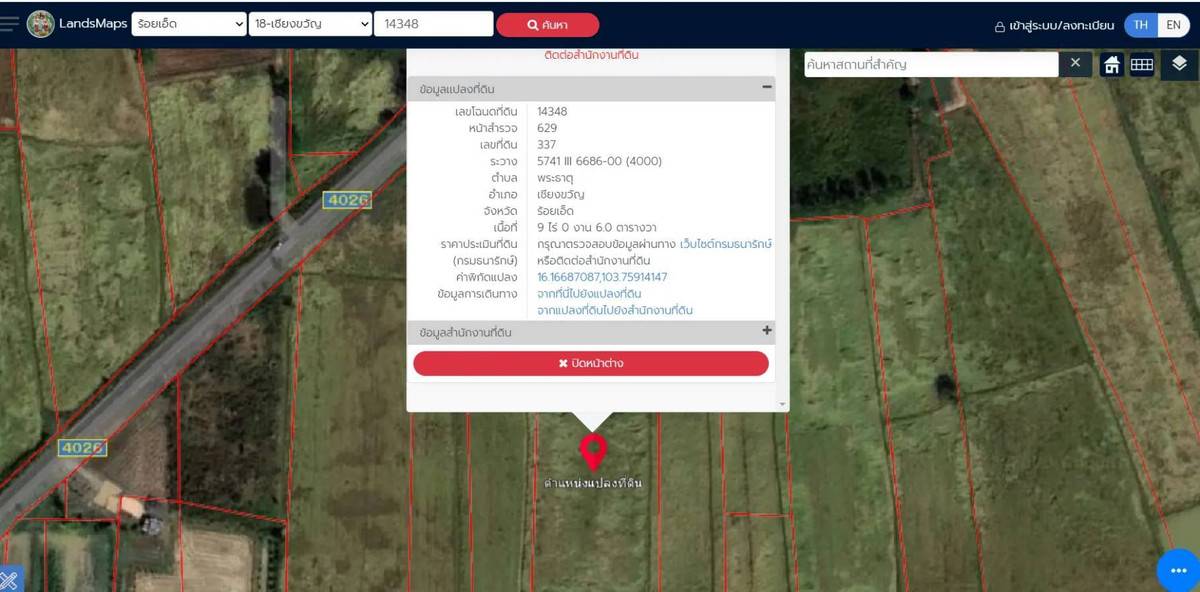Switch language to TH

(x=1141, y=25)
